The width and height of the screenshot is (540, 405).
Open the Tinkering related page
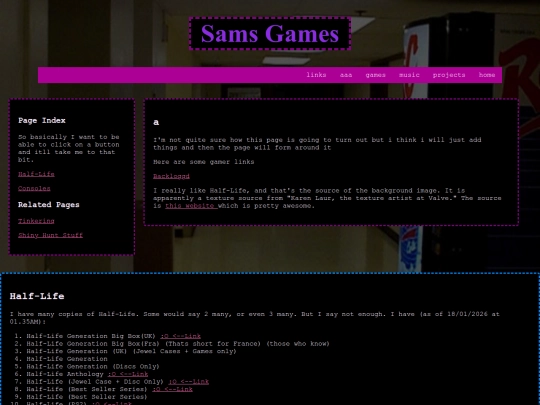tap(36, 221)
